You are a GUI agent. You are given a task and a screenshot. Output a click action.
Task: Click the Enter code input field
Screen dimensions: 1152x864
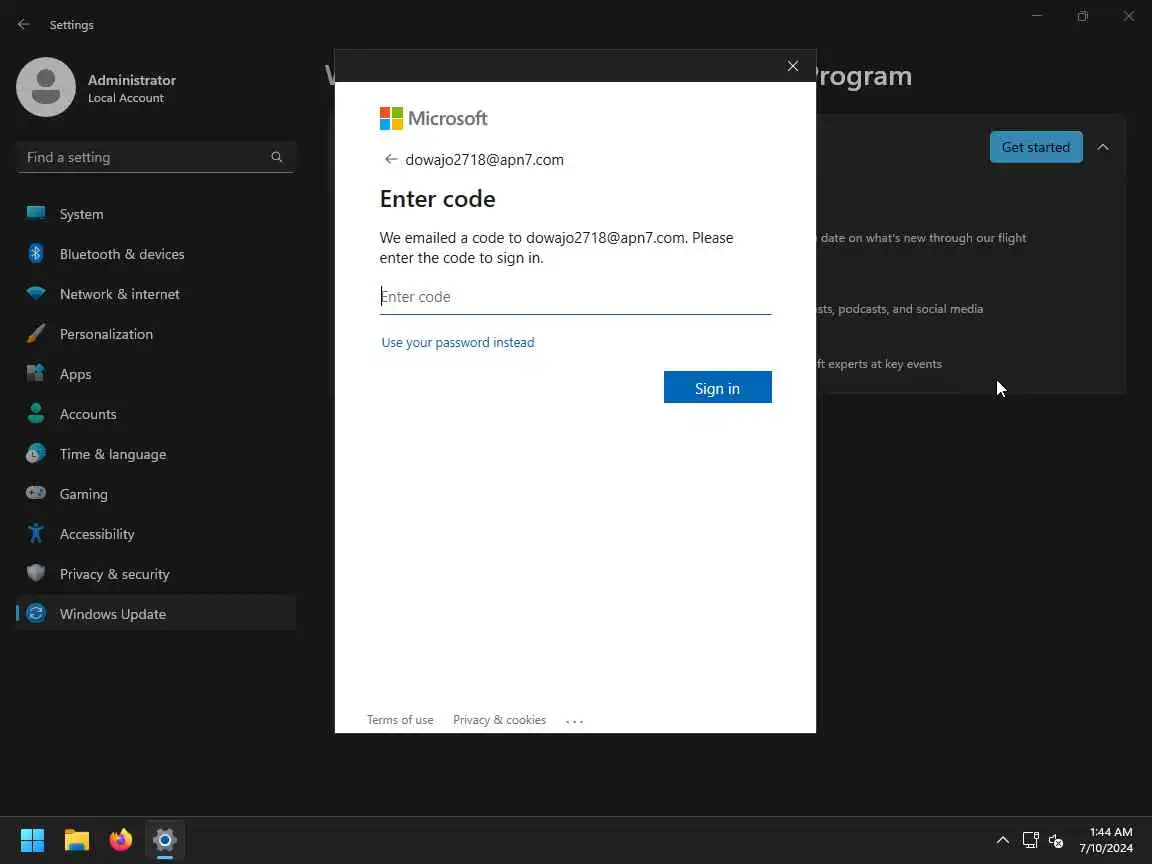click(575, 297)
